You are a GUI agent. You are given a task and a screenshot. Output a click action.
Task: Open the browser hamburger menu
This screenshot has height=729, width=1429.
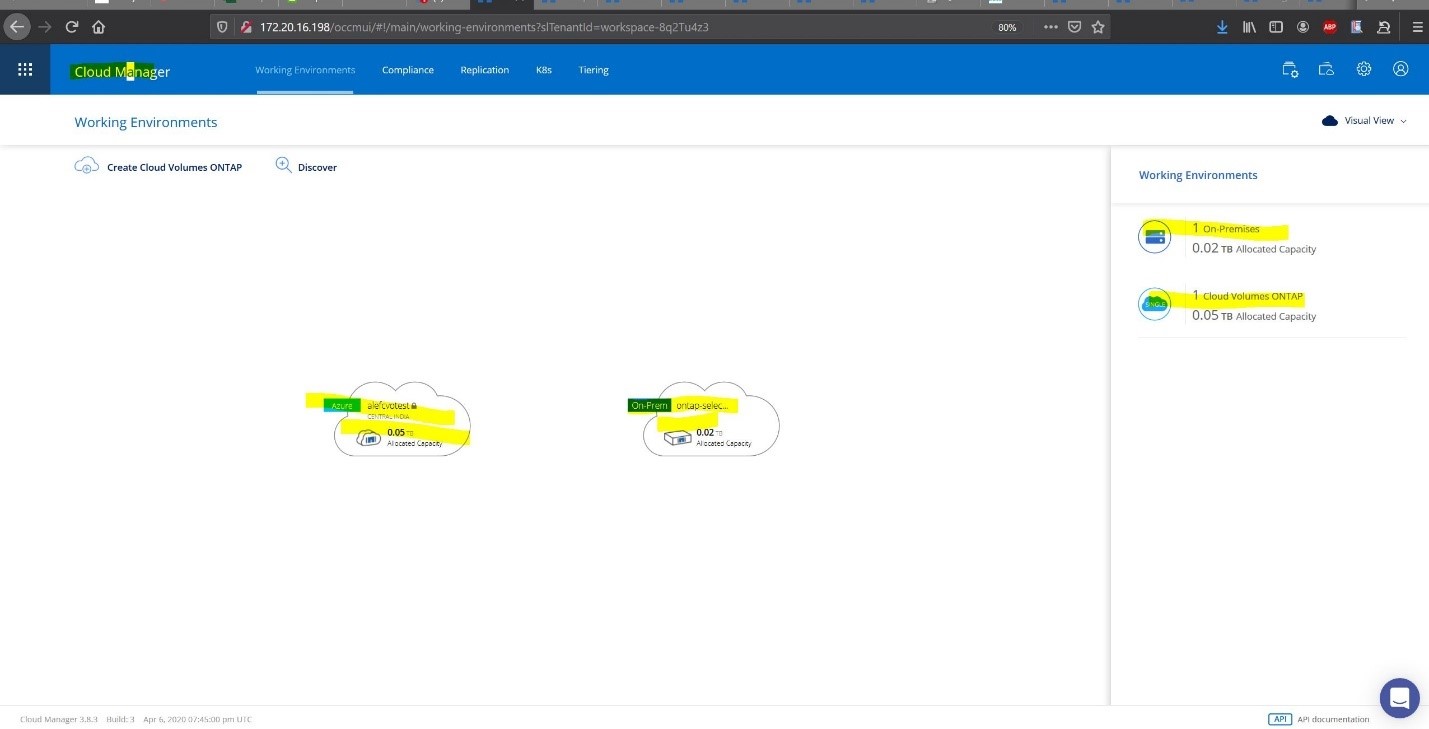tap(1416, 27)
